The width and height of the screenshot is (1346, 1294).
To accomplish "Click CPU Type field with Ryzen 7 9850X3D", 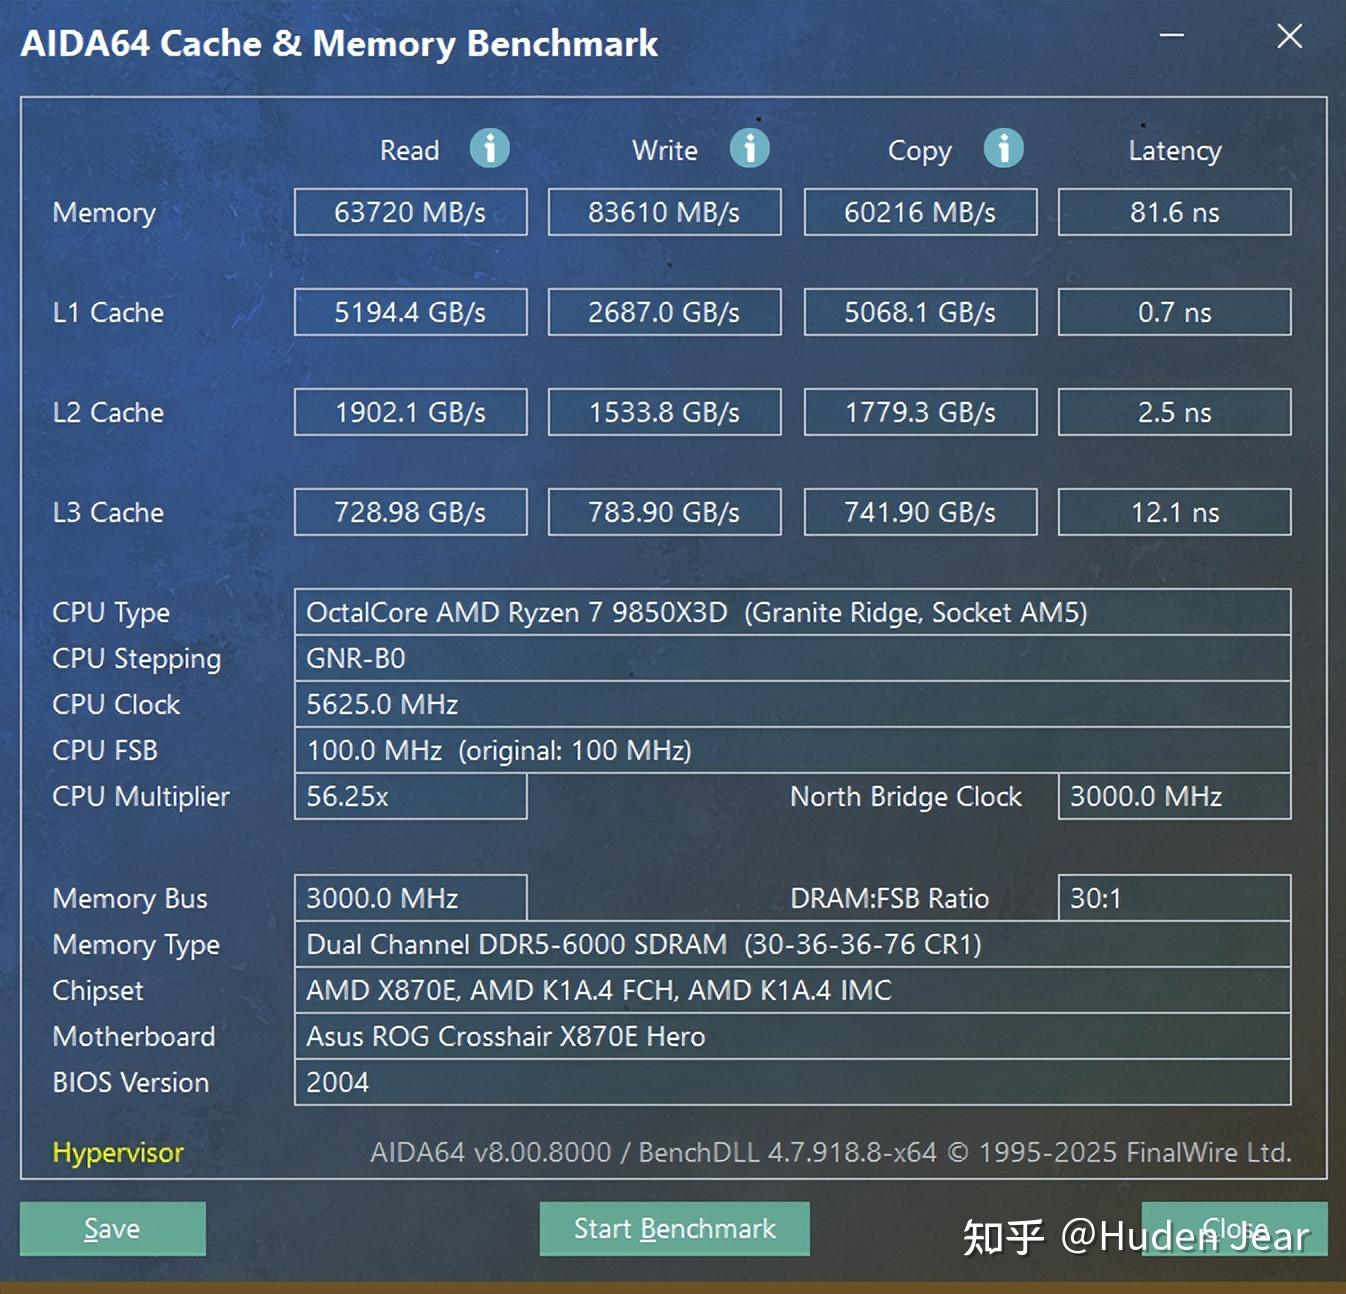I will pos(793,612).
